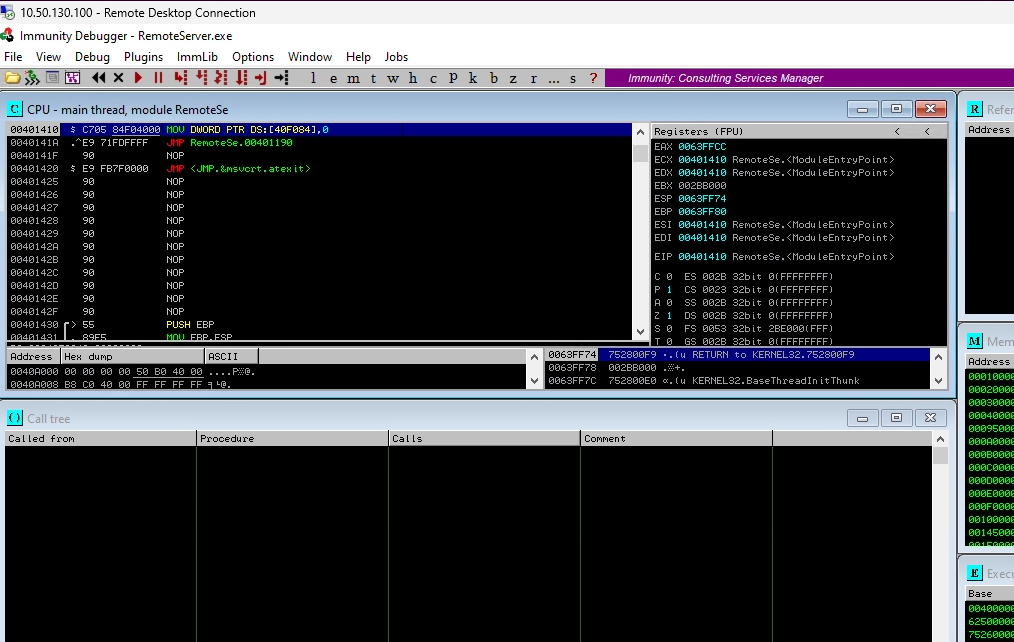Click the red question mark help icon
Screen dimensions: 1014x642
pos(593,78)
